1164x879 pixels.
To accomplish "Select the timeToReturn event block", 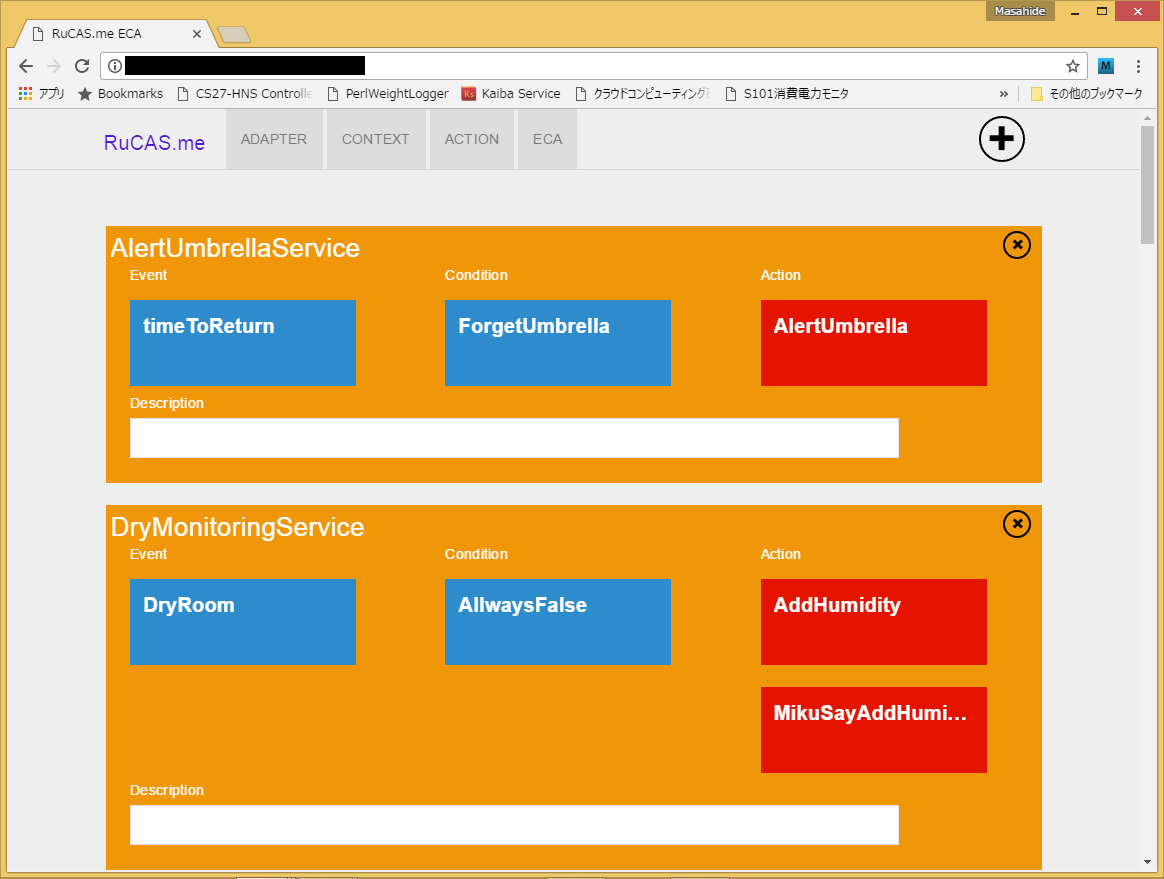I will [x=242, y=342].
